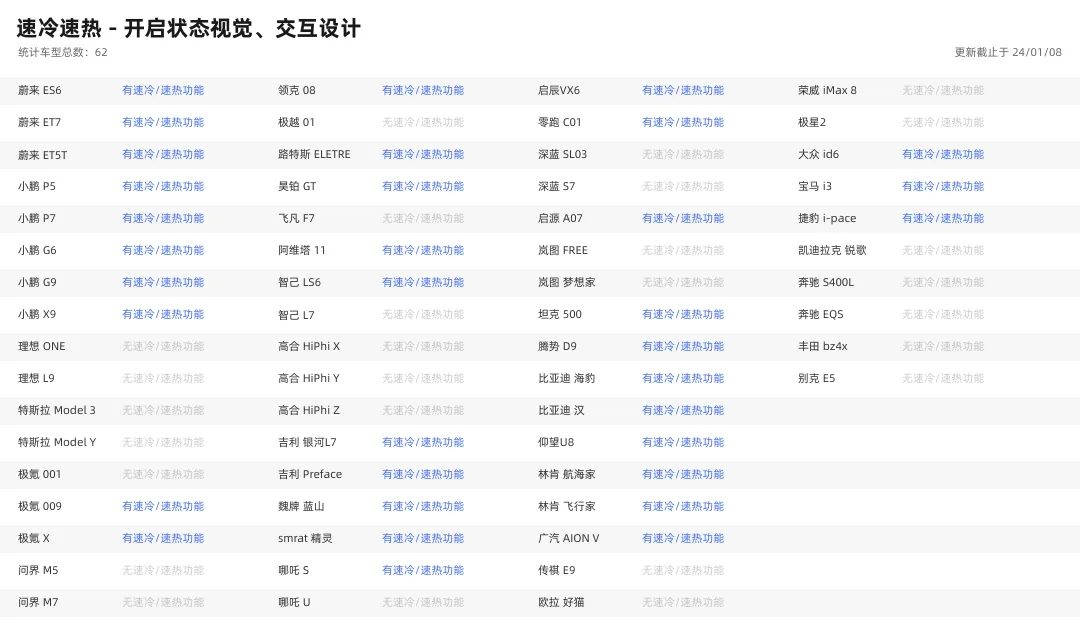
Task: Select 极星2 model name
Action: click(812, 123)
